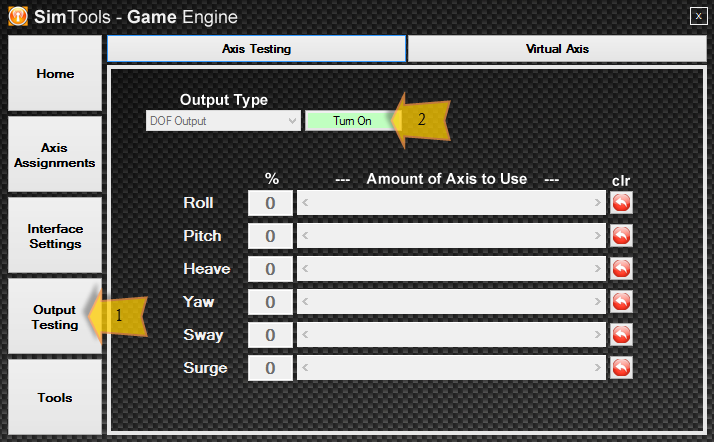Image resolution: width=714 pixels, height=442 pixels.
Task: Click the Pitch percent input field
Action: click(270, 236)
